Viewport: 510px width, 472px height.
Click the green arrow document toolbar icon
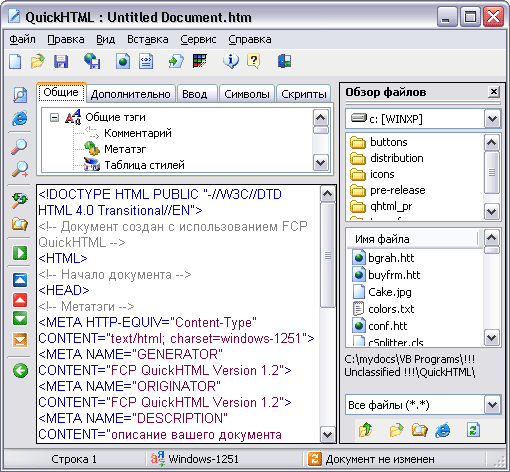(x=176, y=61)
